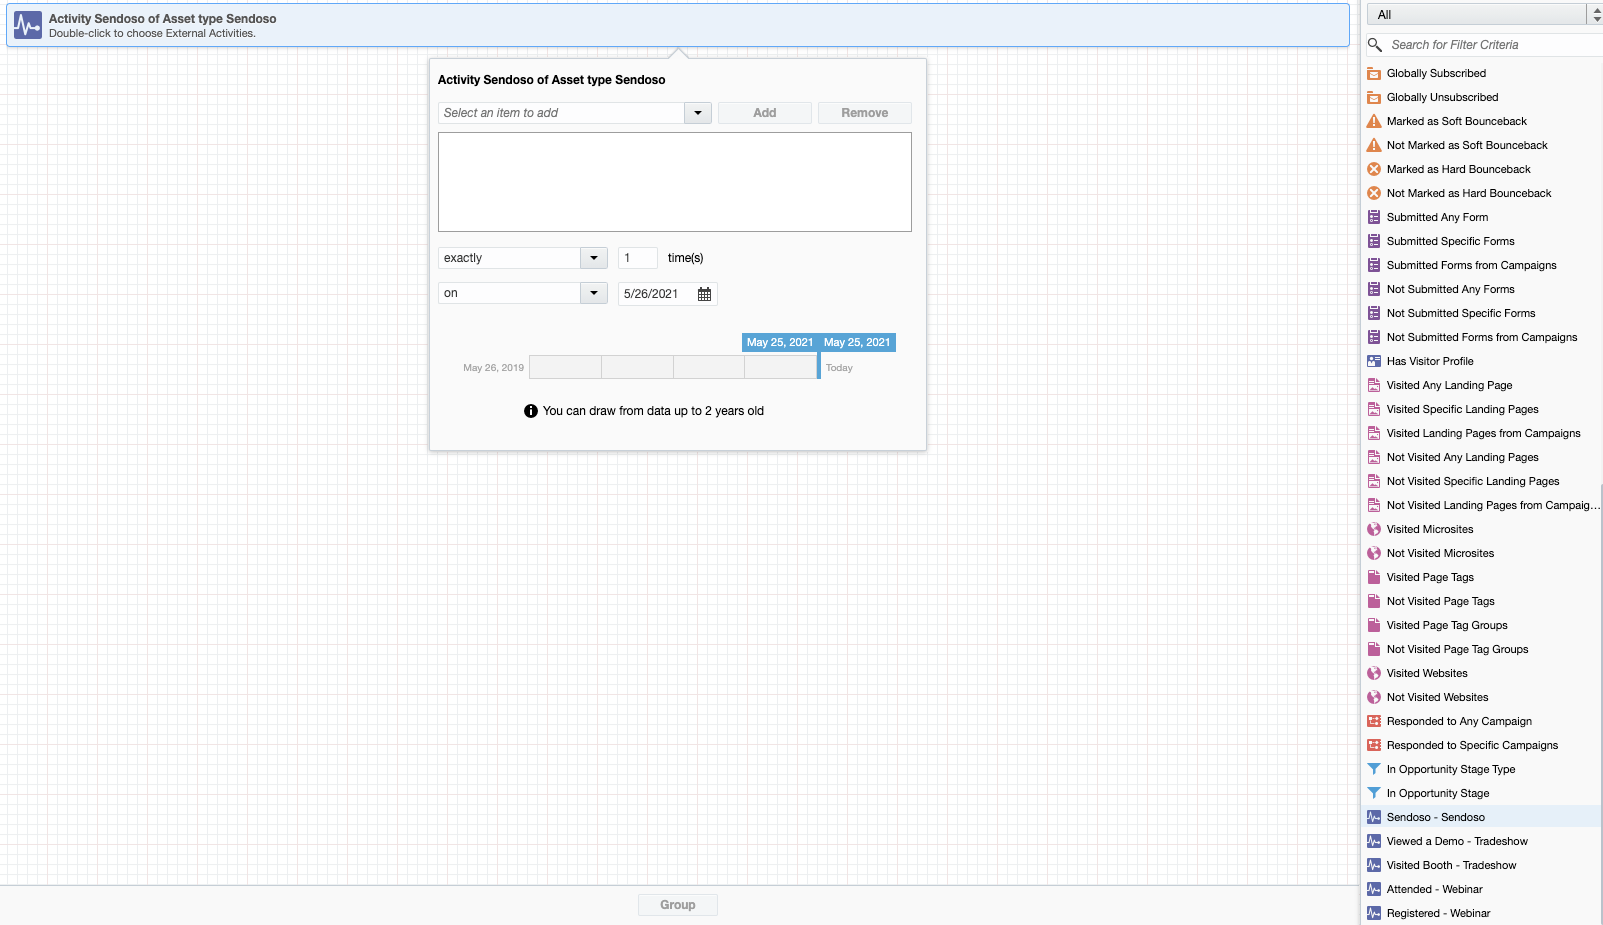Click the Visited Microsites globe icon
1603x925 pixels.
1374,529
